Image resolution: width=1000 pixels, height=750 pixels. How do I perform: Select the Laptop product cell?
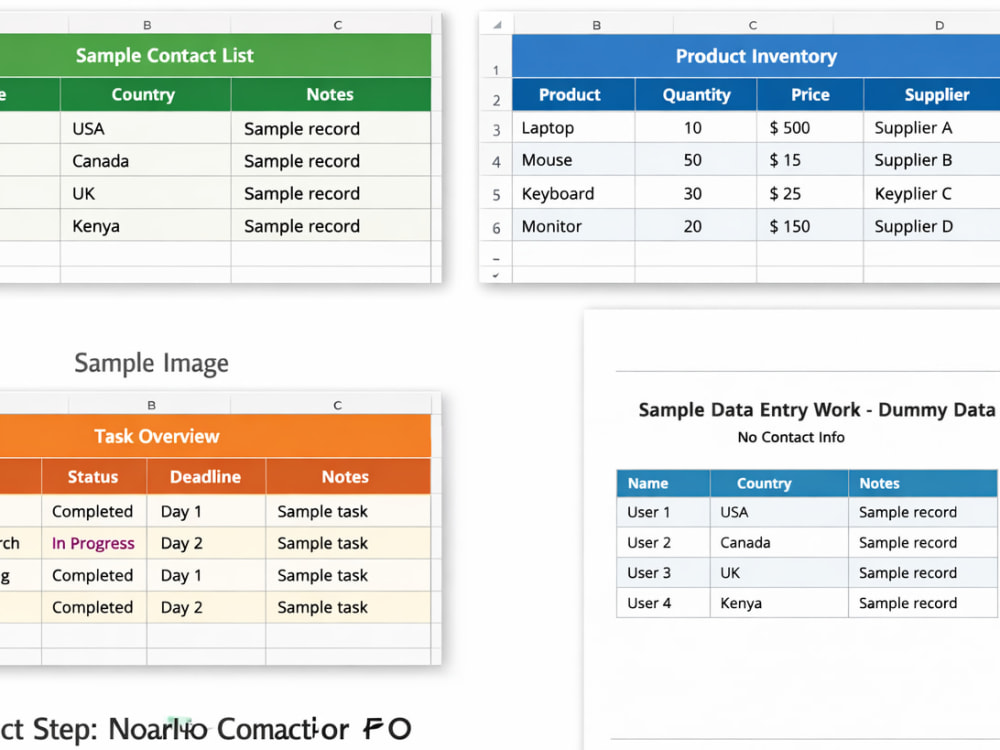click(x=573, y=128)
